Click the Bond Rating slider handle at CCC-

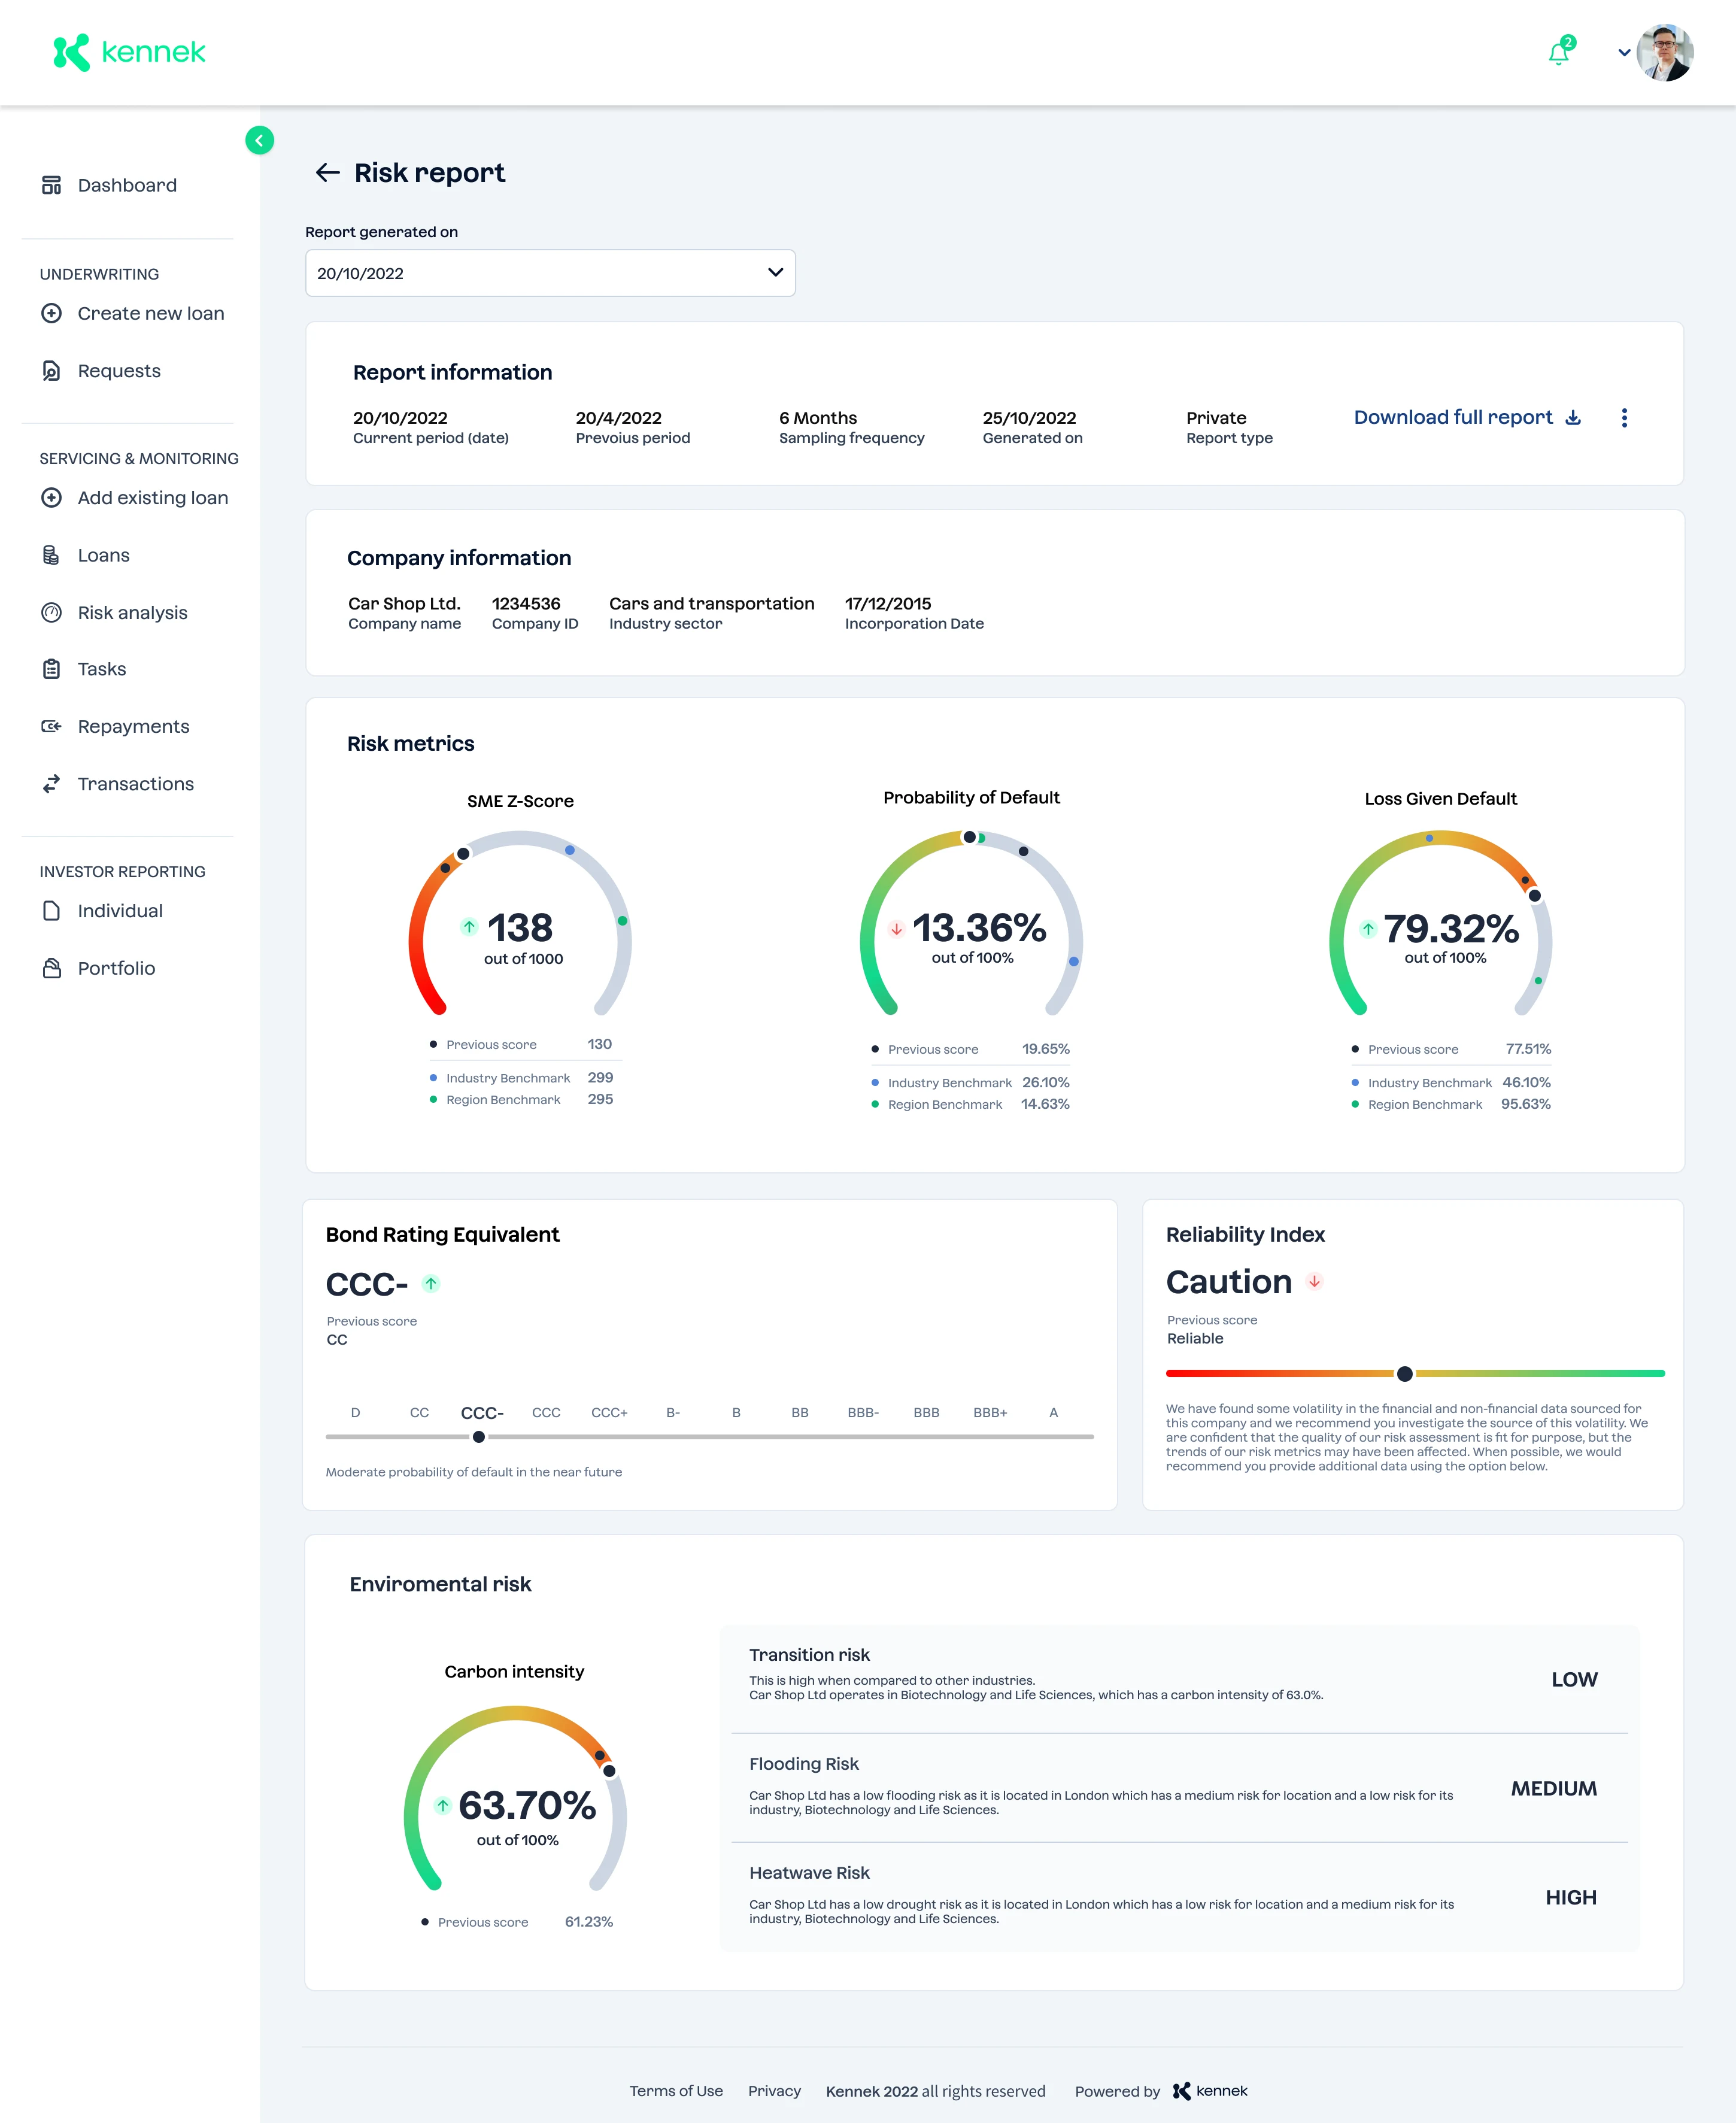click(x=479, y=1437)
